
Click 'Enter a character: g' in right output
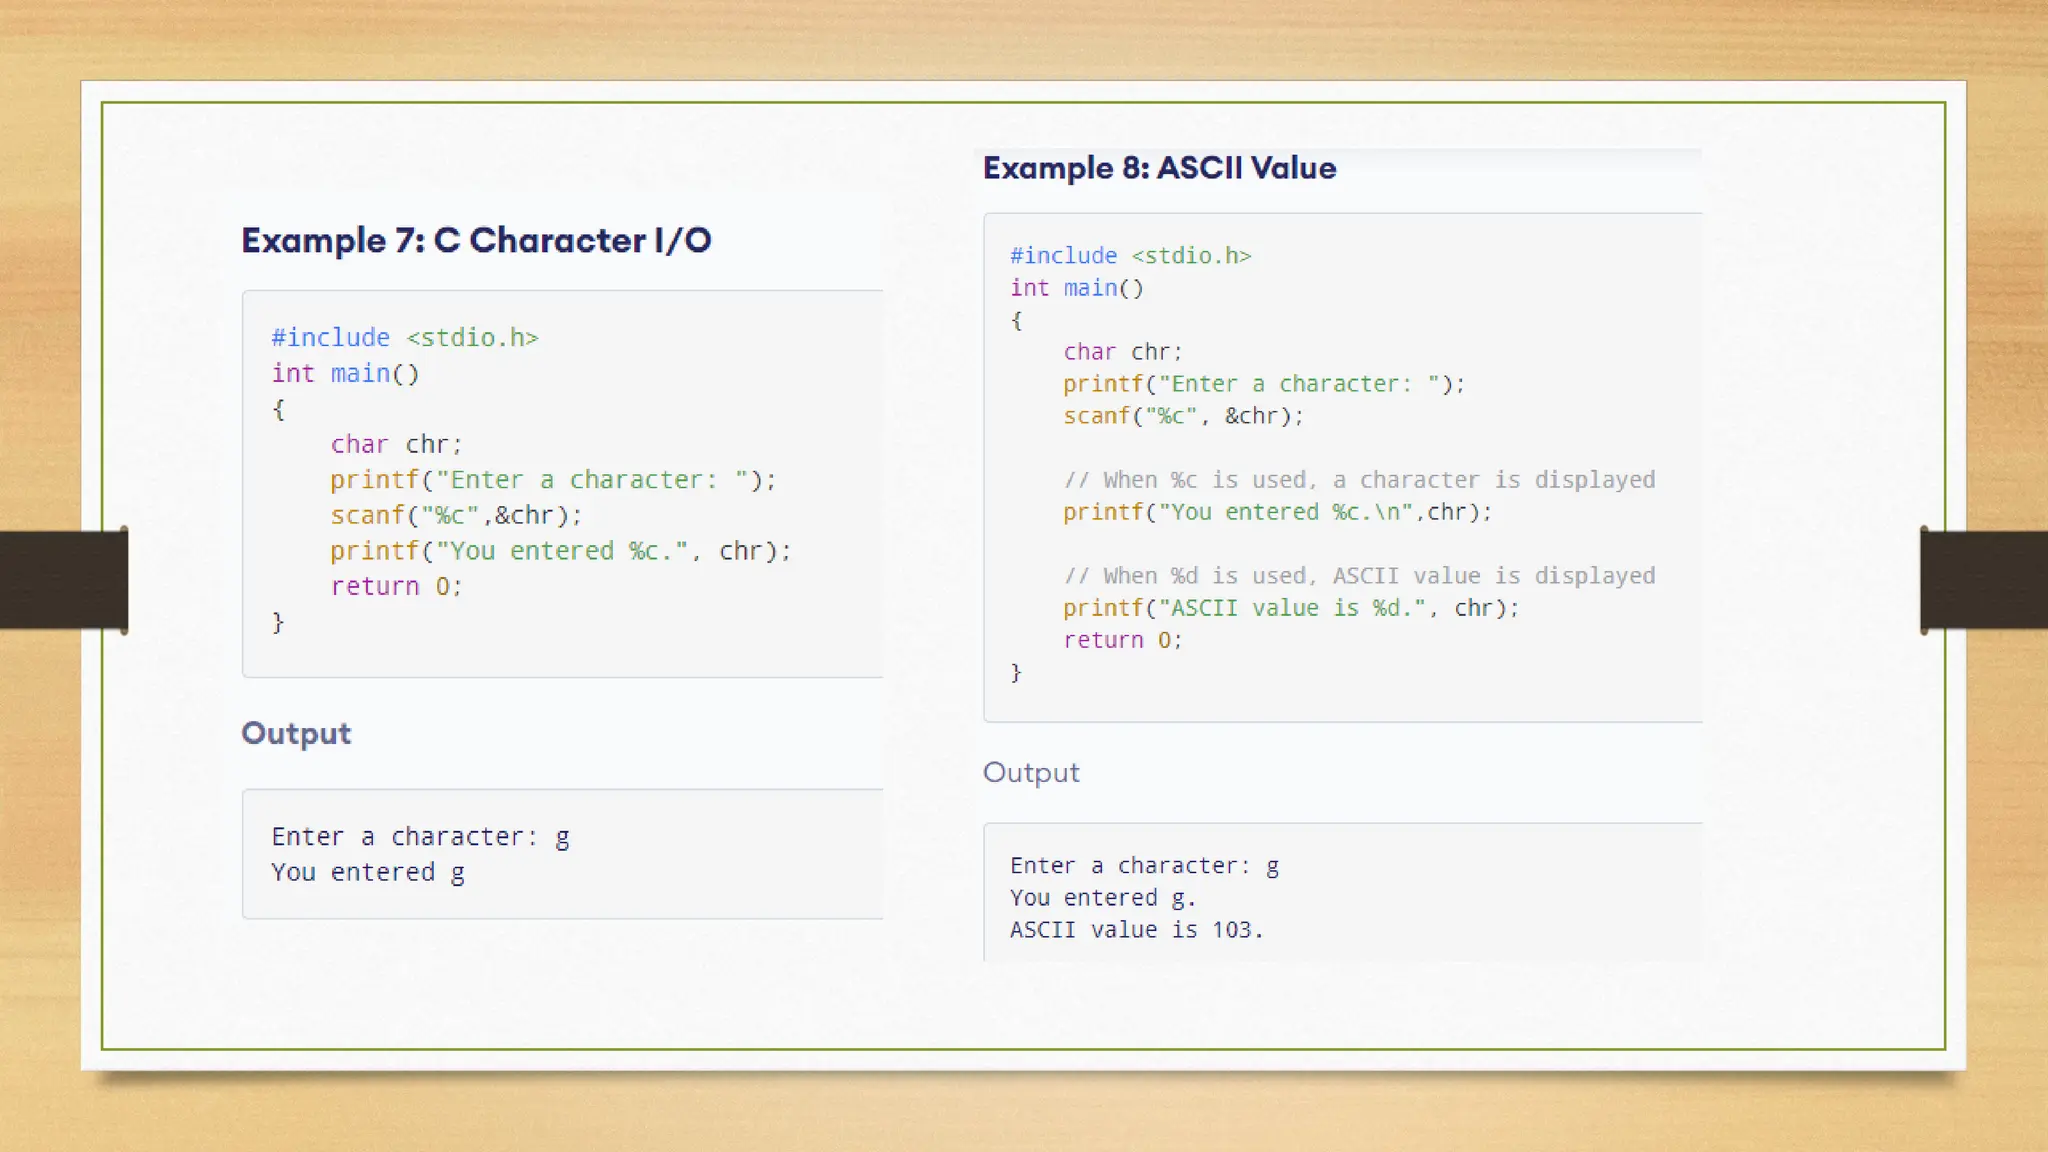(x=1144, y=866)
